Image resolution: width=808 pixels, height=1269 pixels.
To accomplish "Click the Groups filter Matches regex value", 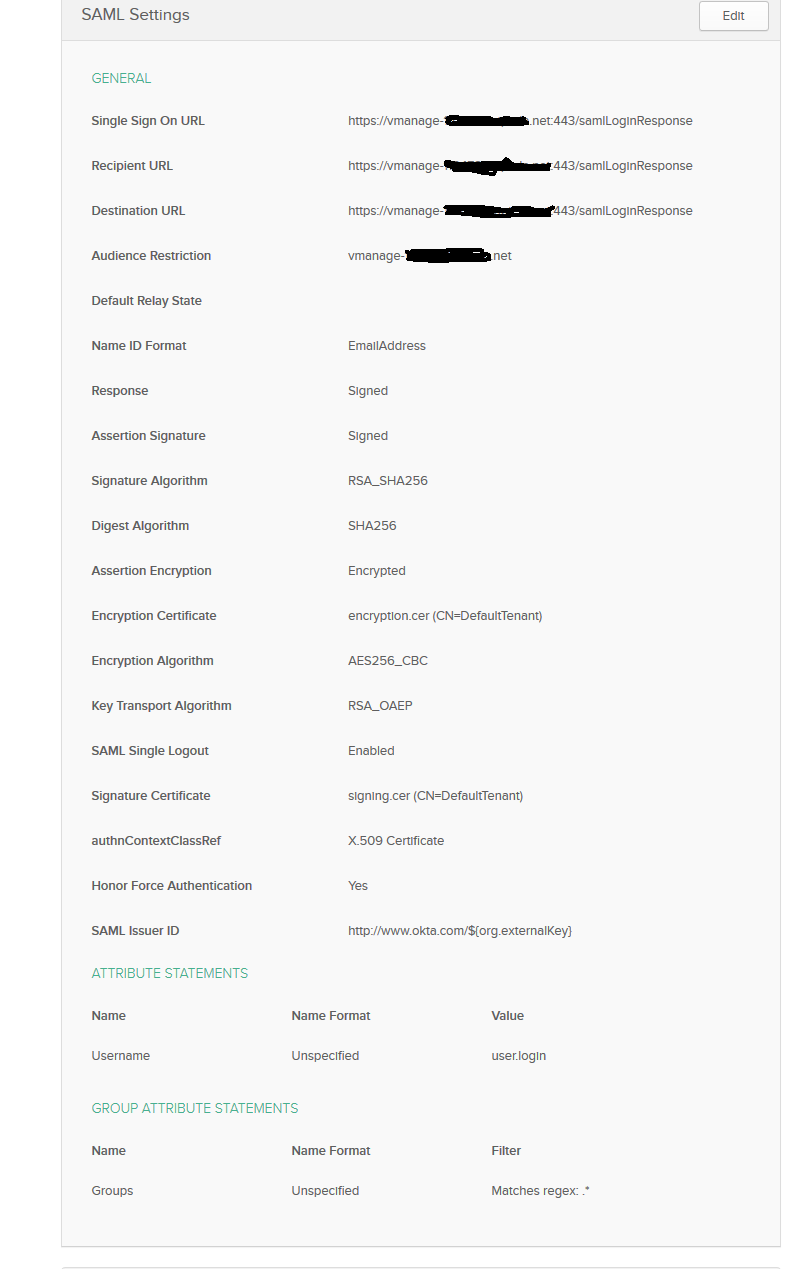I will tap(540, 1190).
